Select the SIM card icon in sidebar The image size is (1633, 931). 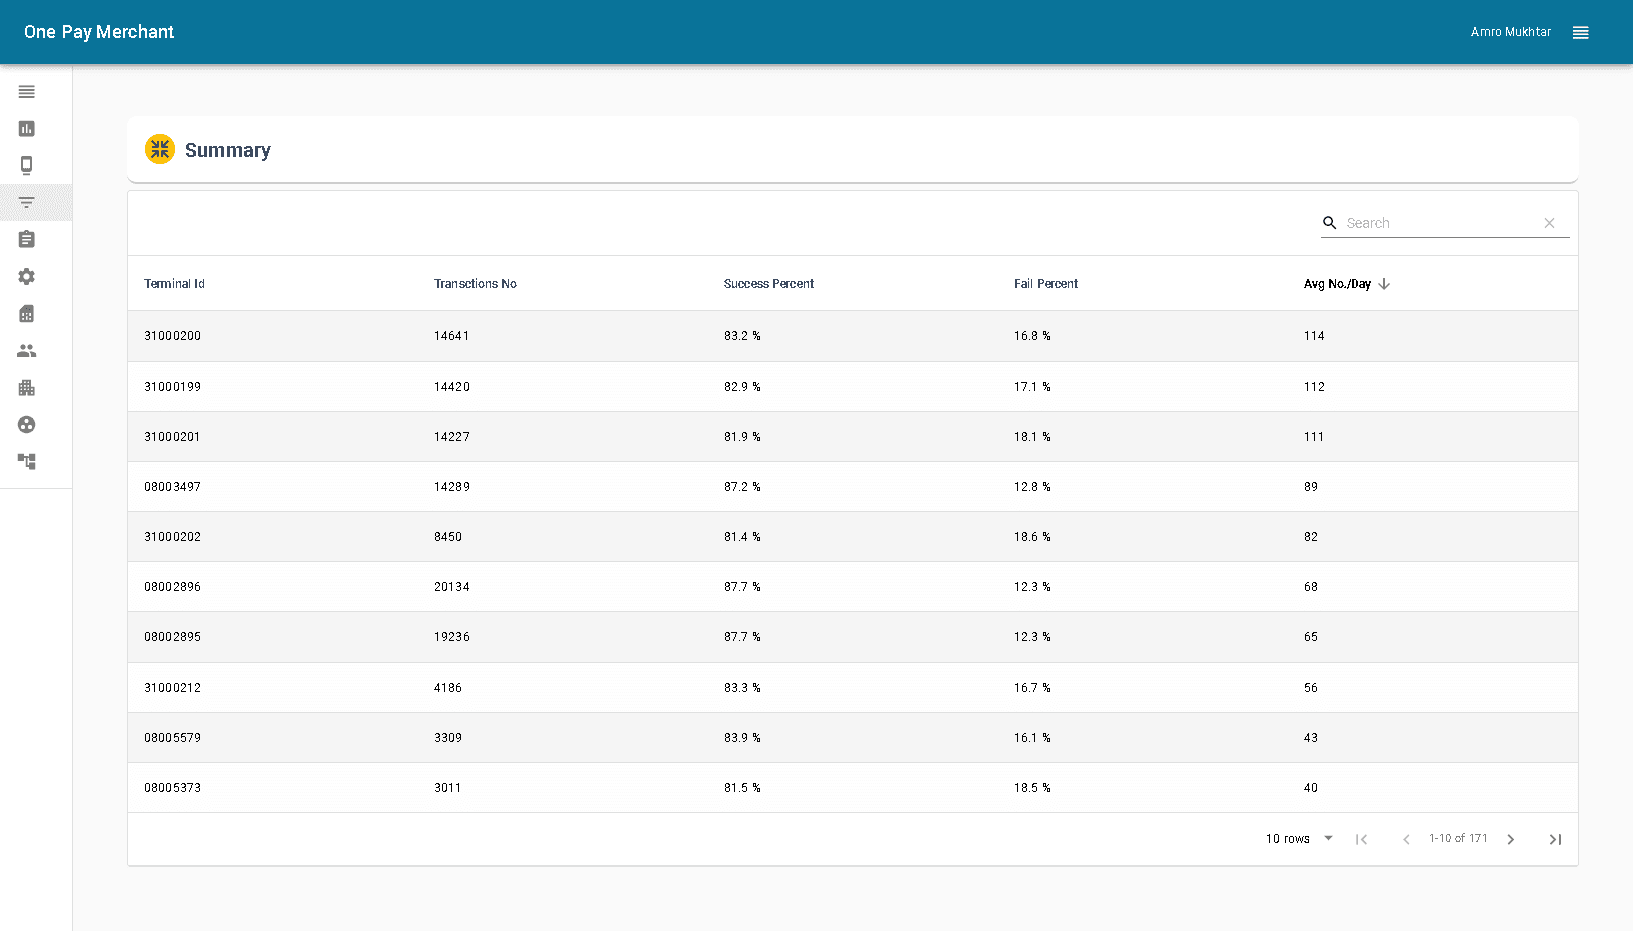[x=26, y=313]
